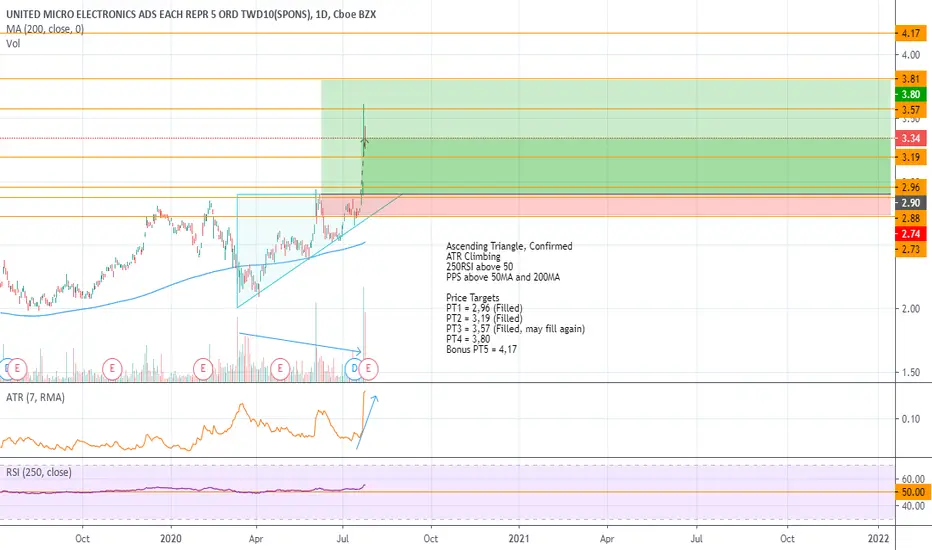Click the orange 3.57 price label
Image resolution: width=932 pixels, height=550 pixels.
911,109
